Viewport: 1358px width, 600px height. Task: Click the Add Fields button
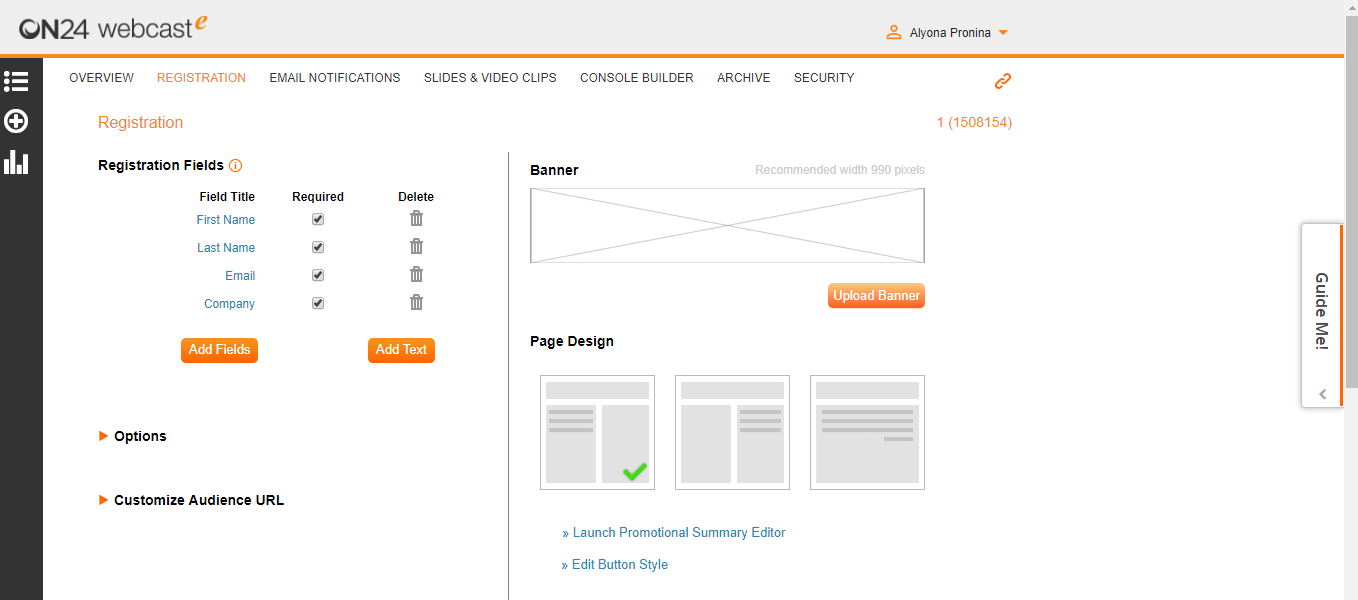(219, 350)
